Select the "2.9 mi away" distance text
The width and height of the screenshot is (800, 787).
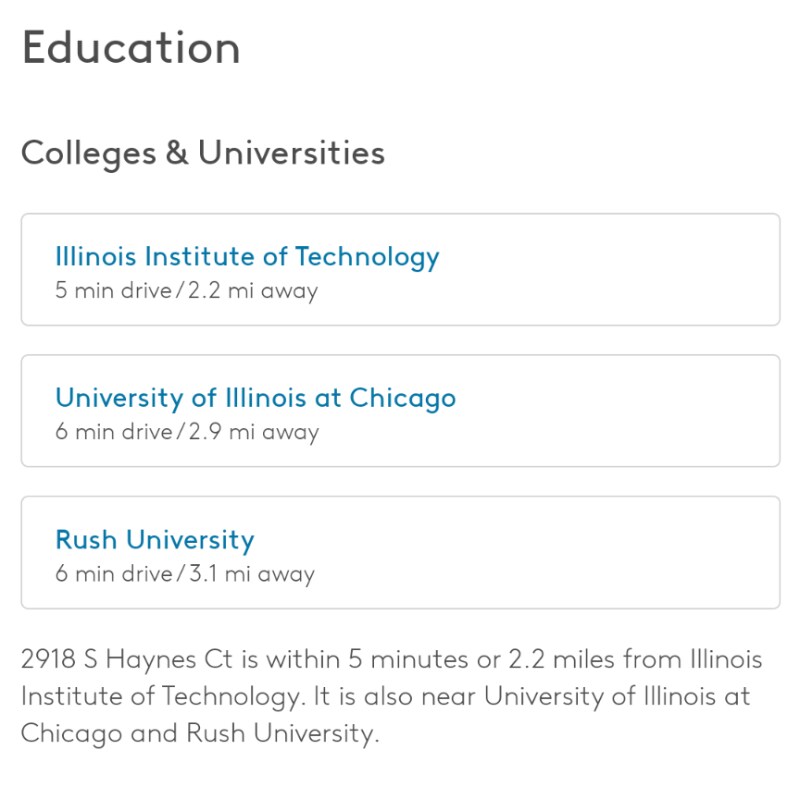click(x=254, y=432)
